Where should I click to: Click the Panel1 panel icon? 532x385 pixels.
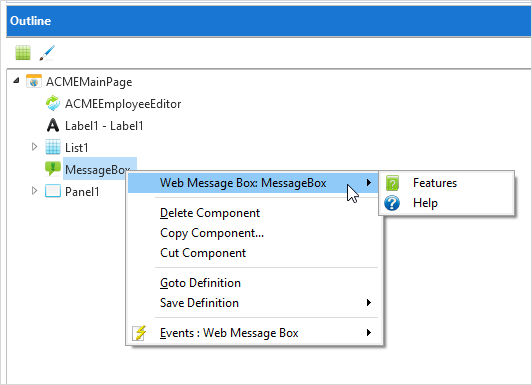(x=53, y=191)
